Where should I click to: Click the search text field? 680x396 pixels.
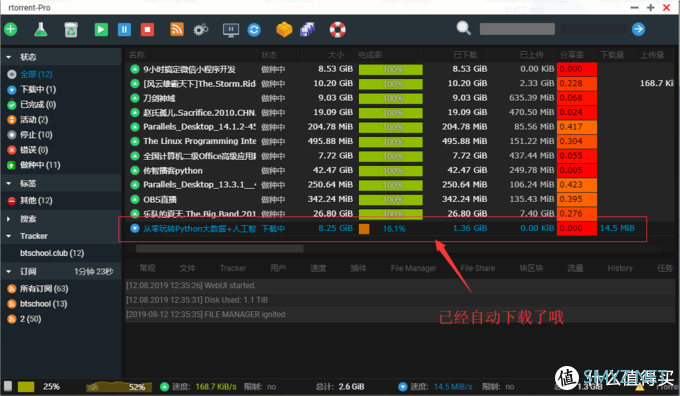517,29
